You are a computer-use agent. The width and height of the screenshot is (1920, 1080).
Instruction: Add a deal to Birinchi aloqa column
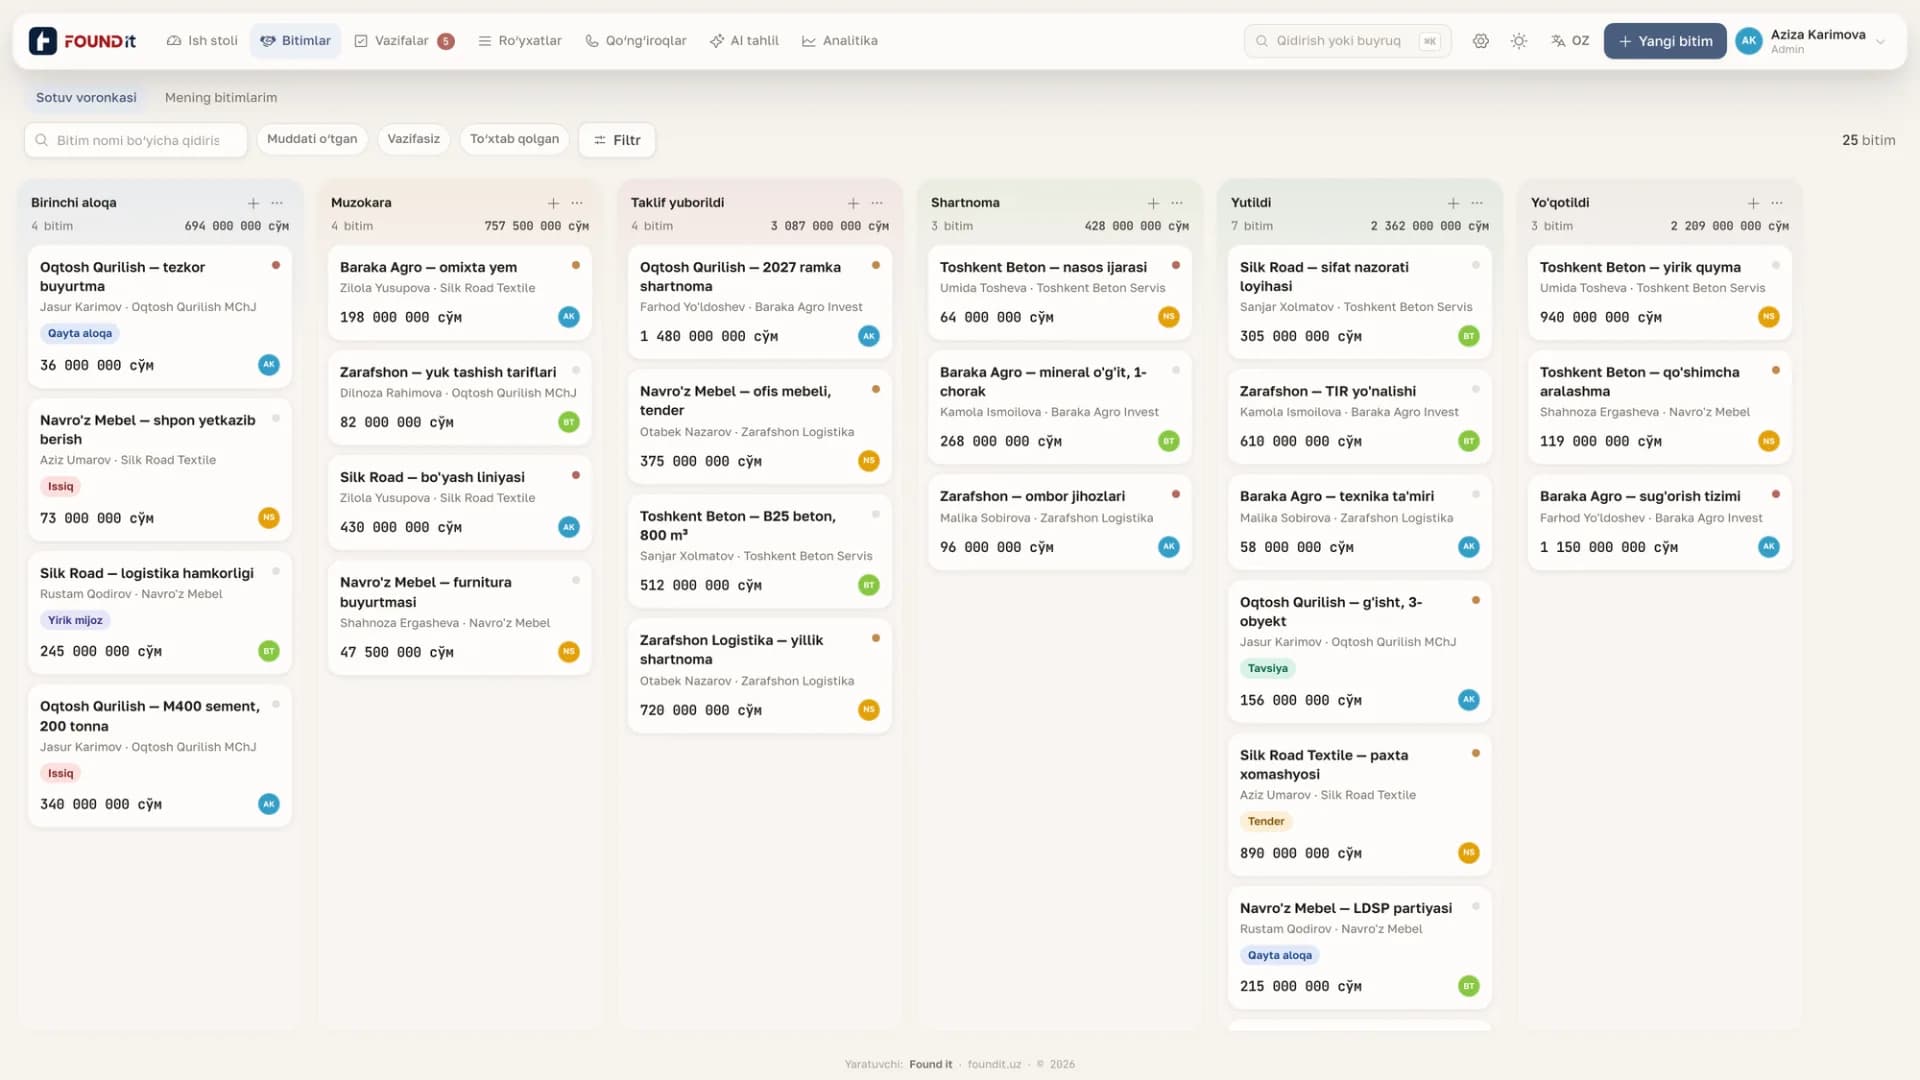tap(253, 203)
